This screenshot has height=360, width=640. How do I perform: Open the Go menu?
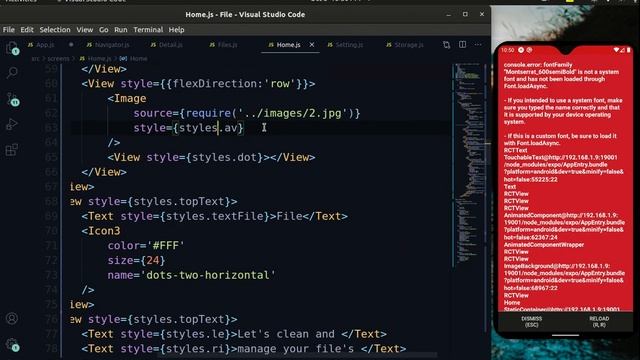[x=104, y=30]
